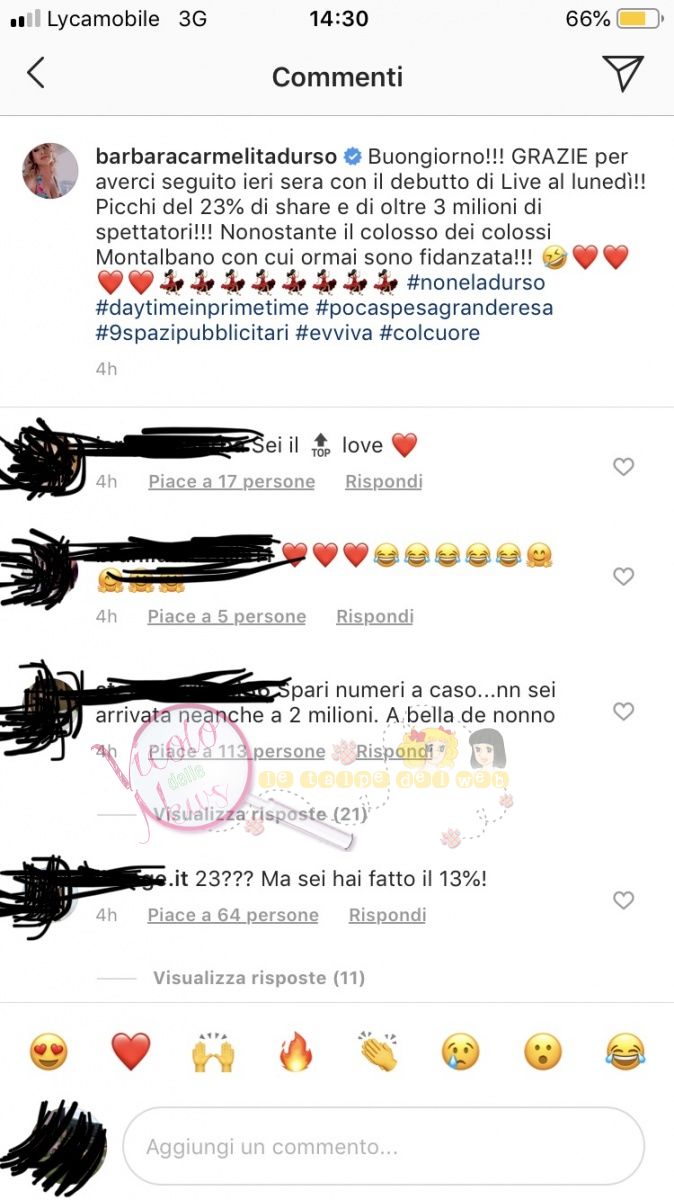Viewport: 674px width, 1200px height.
Task: Insert the surprised face emoji reaction
Action: [x=543, y=1052]
